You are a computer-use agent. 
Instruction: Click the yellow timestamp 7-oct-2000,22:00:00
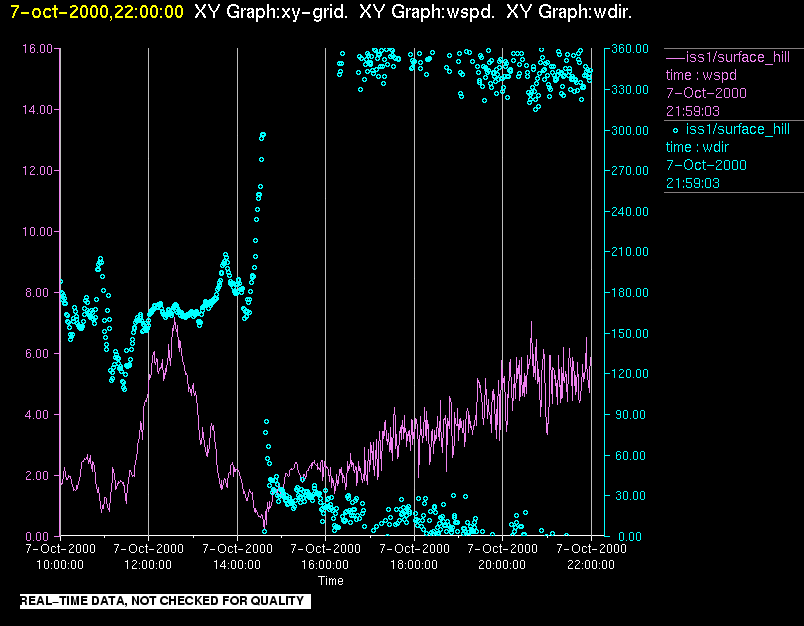tap(97, 12)
